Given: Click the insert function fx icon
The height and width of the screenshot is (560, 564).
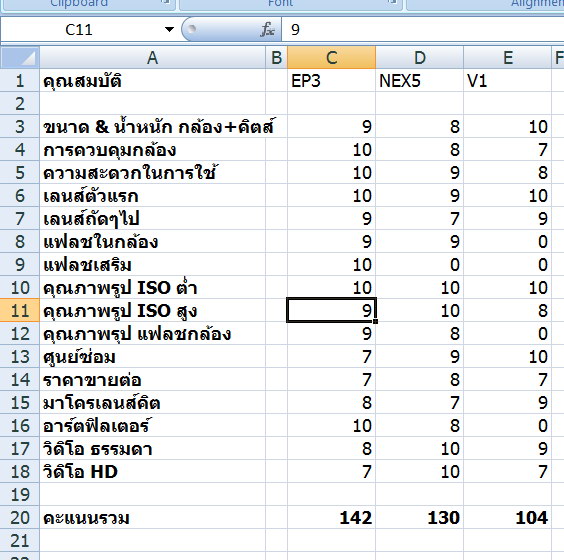Looking at the screenshot, I should point(268,29).
